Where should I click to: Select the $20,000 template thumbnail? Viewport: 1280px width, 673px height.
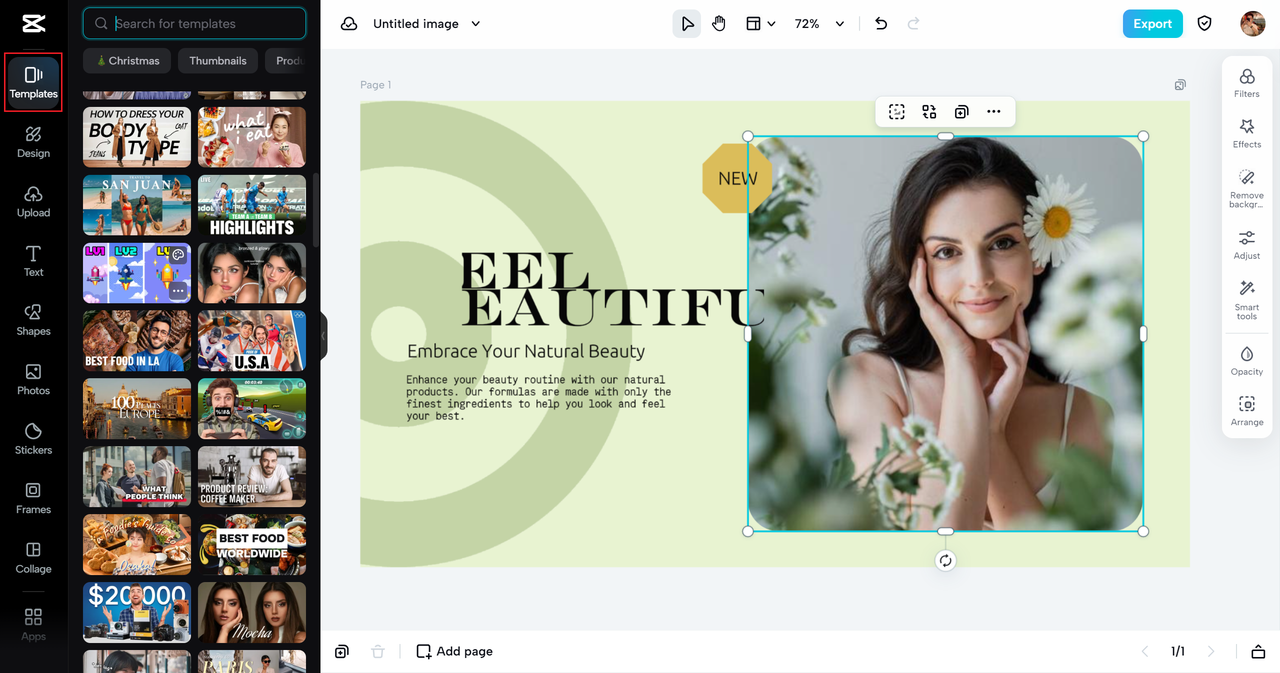(x=137, y=613)
